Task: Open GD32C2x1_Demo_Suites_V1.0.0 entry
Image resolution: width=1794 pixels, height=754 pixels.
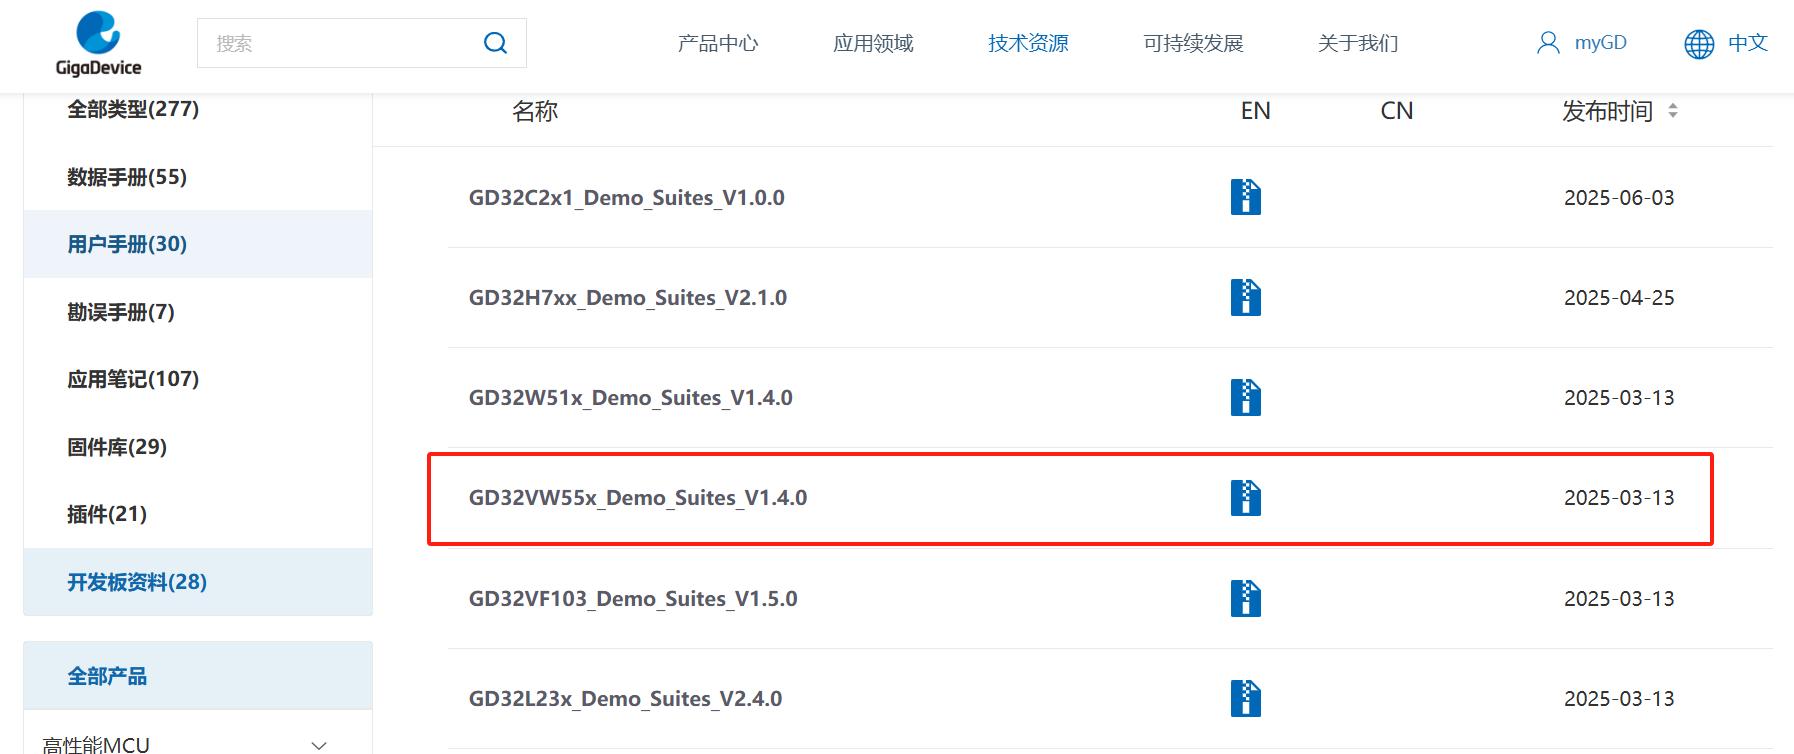Action: pyautogui.click(x=627, y=198)
